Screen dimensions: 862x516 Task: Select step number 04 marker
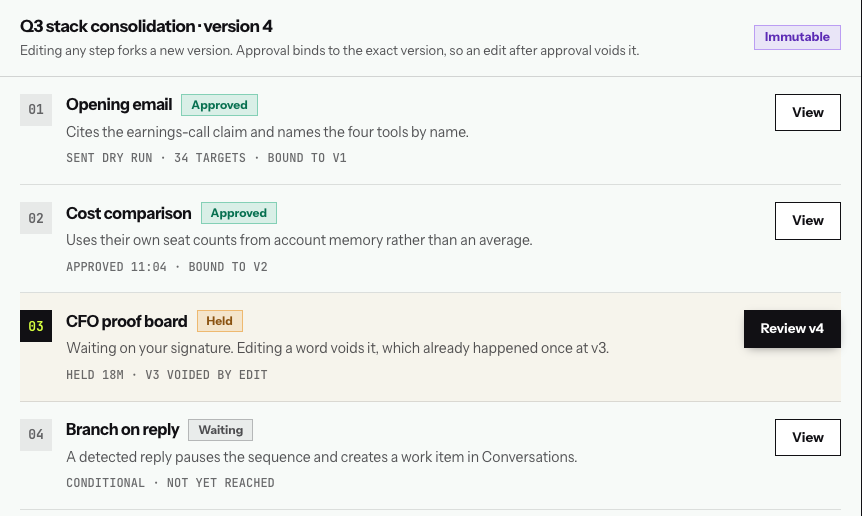click(36, 435)
